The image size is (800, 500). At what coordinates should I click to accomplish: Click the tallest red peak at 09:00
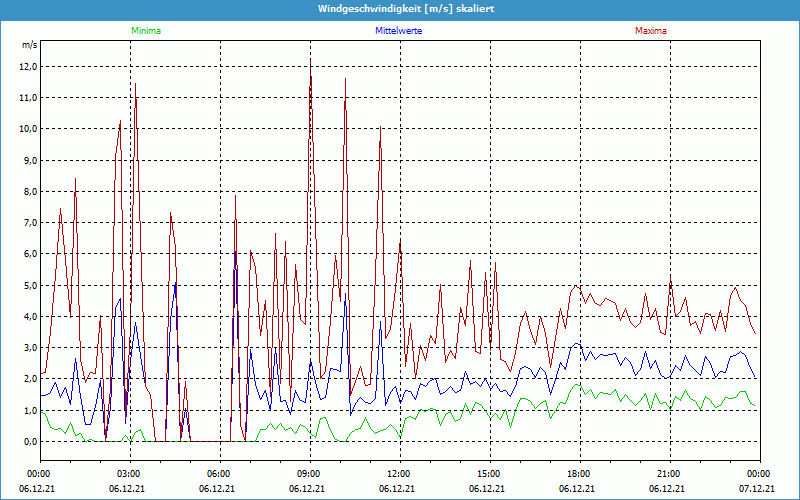point(310,62)
